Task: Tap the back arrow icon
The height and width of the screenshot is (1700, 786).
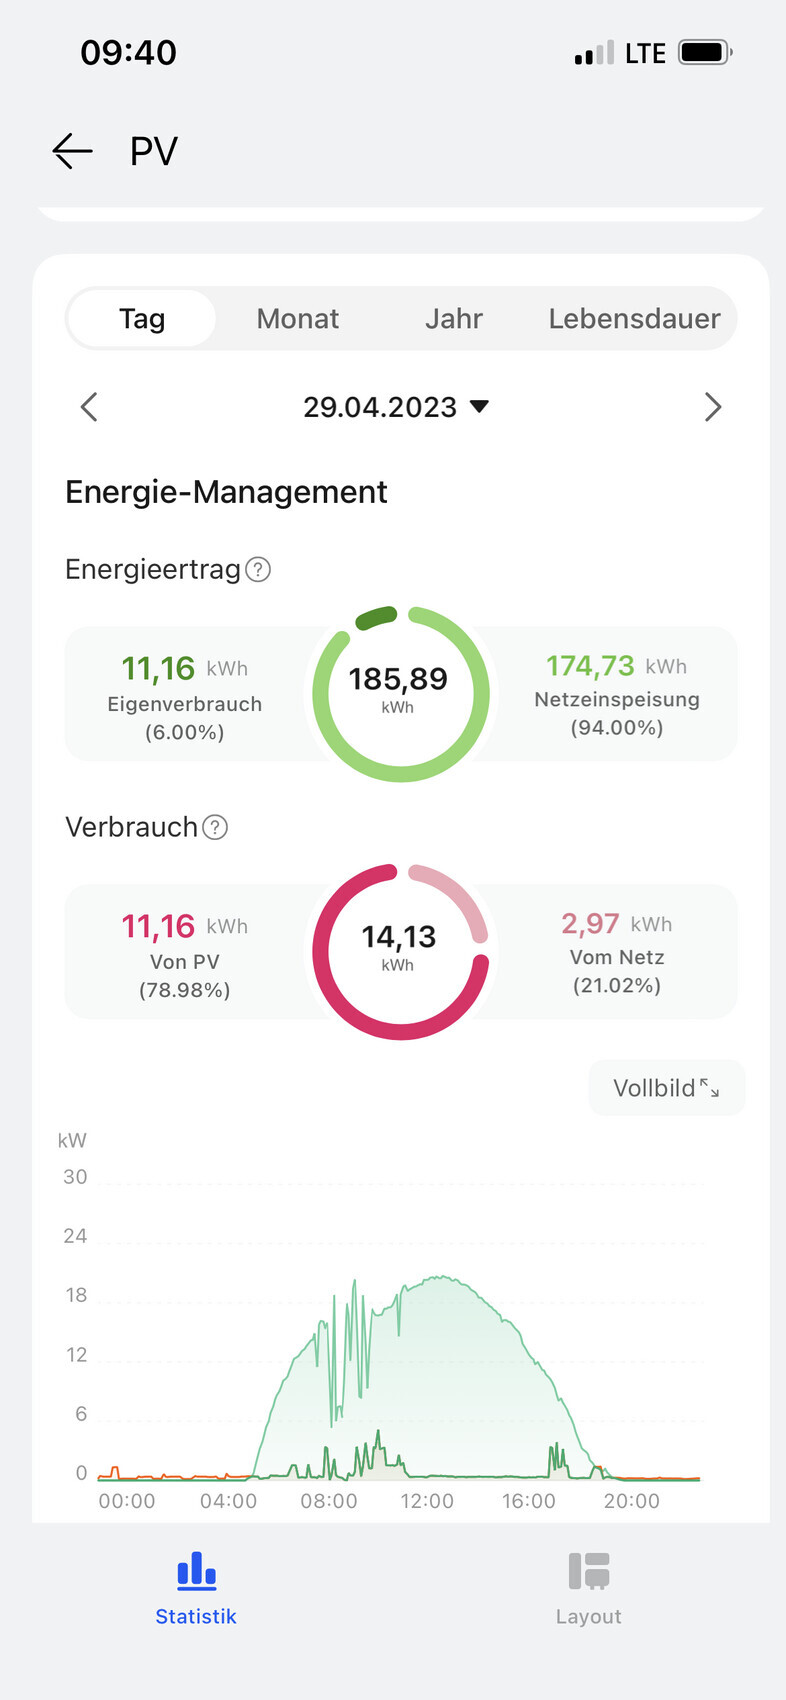Action: point(72,151)
